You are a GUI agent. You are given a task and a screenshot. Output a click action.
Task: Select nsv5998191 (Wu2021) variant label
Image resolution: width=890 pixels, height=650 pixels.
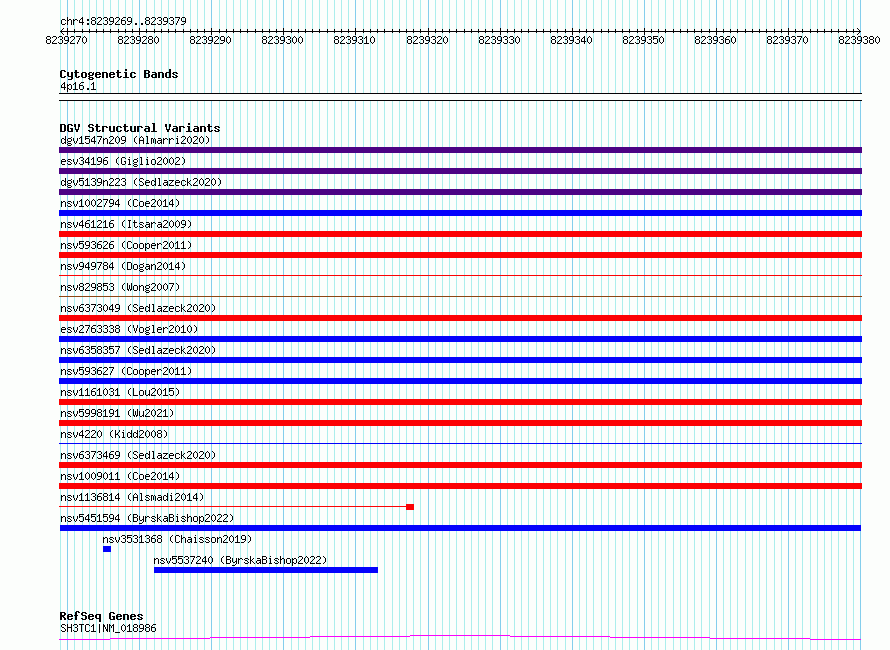117,413
